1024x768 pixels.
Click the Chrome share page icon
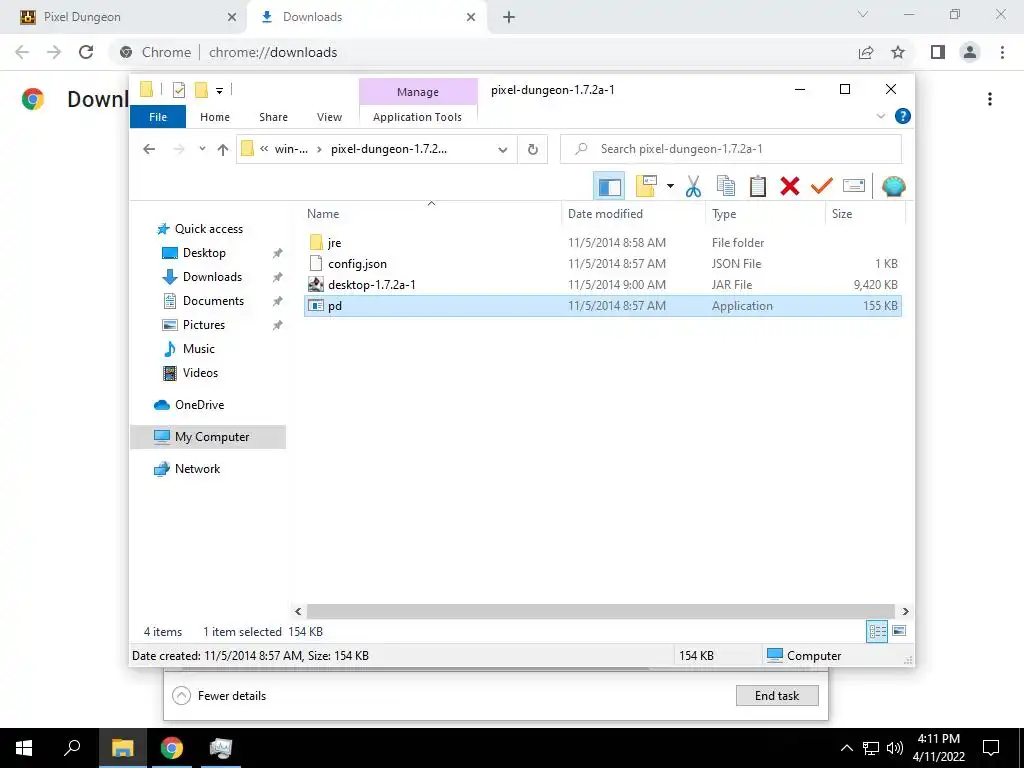point(866,52)
